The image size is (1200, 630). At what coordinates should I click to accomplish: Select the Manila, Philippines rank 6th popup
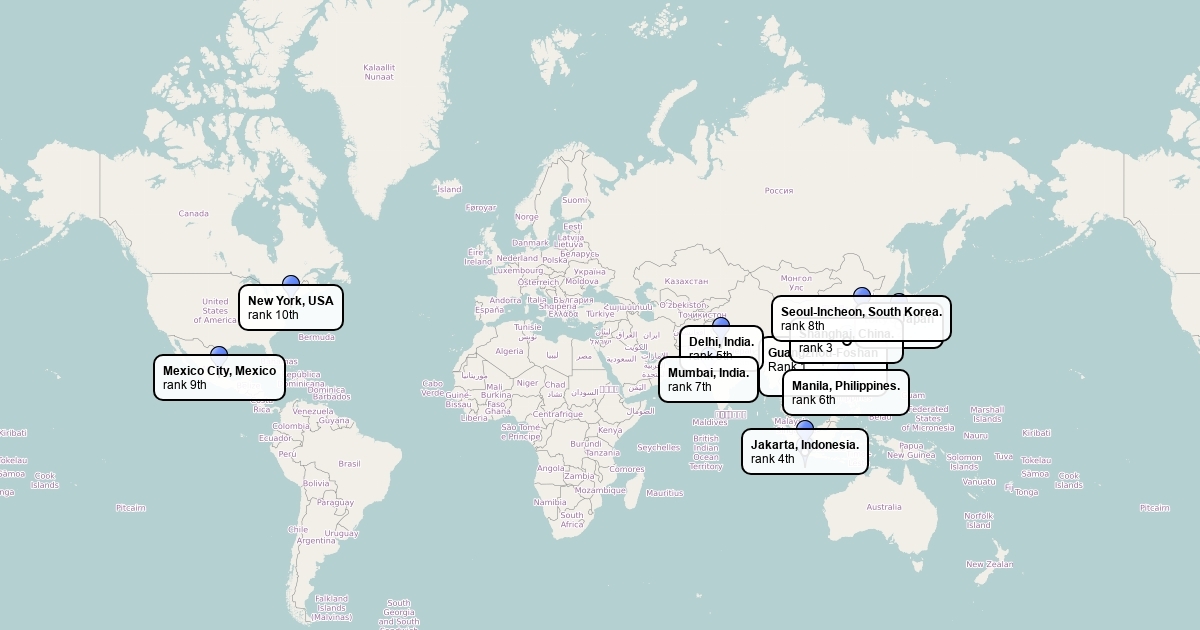click(846, 392)
